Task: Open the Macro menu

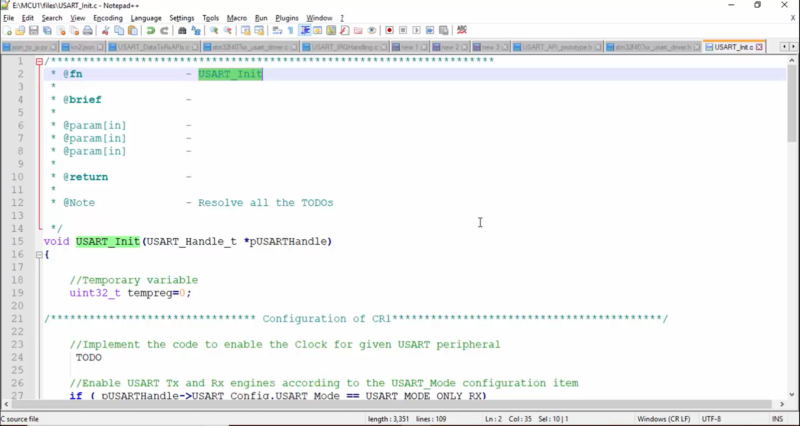Action: (237, 18)
